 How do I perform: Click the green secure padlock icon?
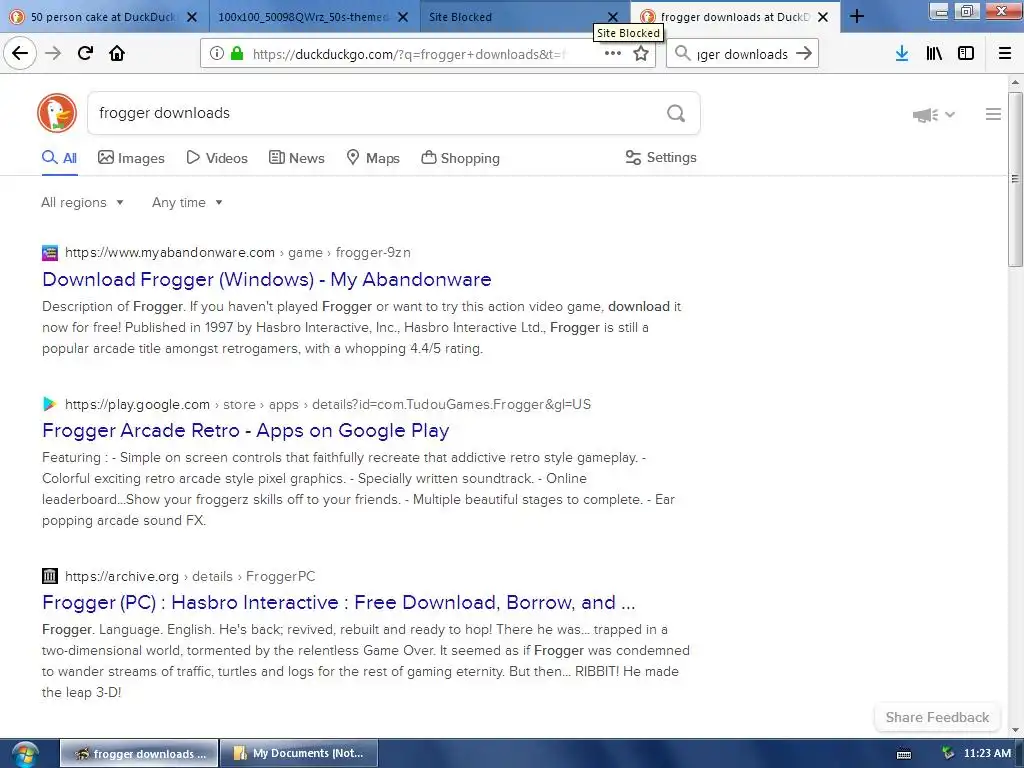click(x=237, y=53)
